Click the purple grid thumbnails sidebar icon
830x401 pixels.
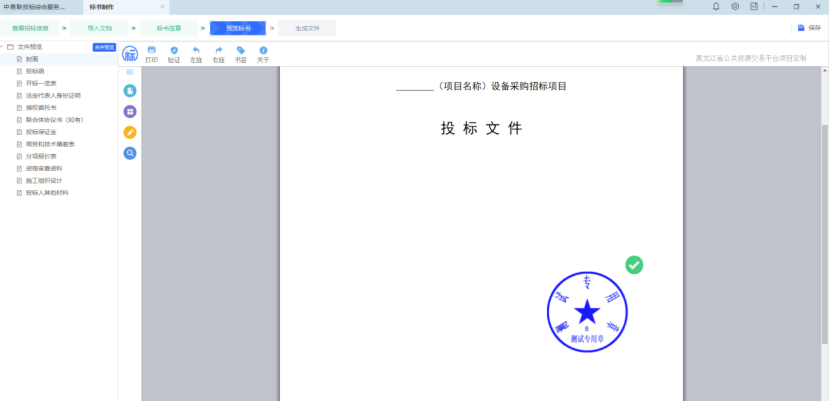pos(130,111)
